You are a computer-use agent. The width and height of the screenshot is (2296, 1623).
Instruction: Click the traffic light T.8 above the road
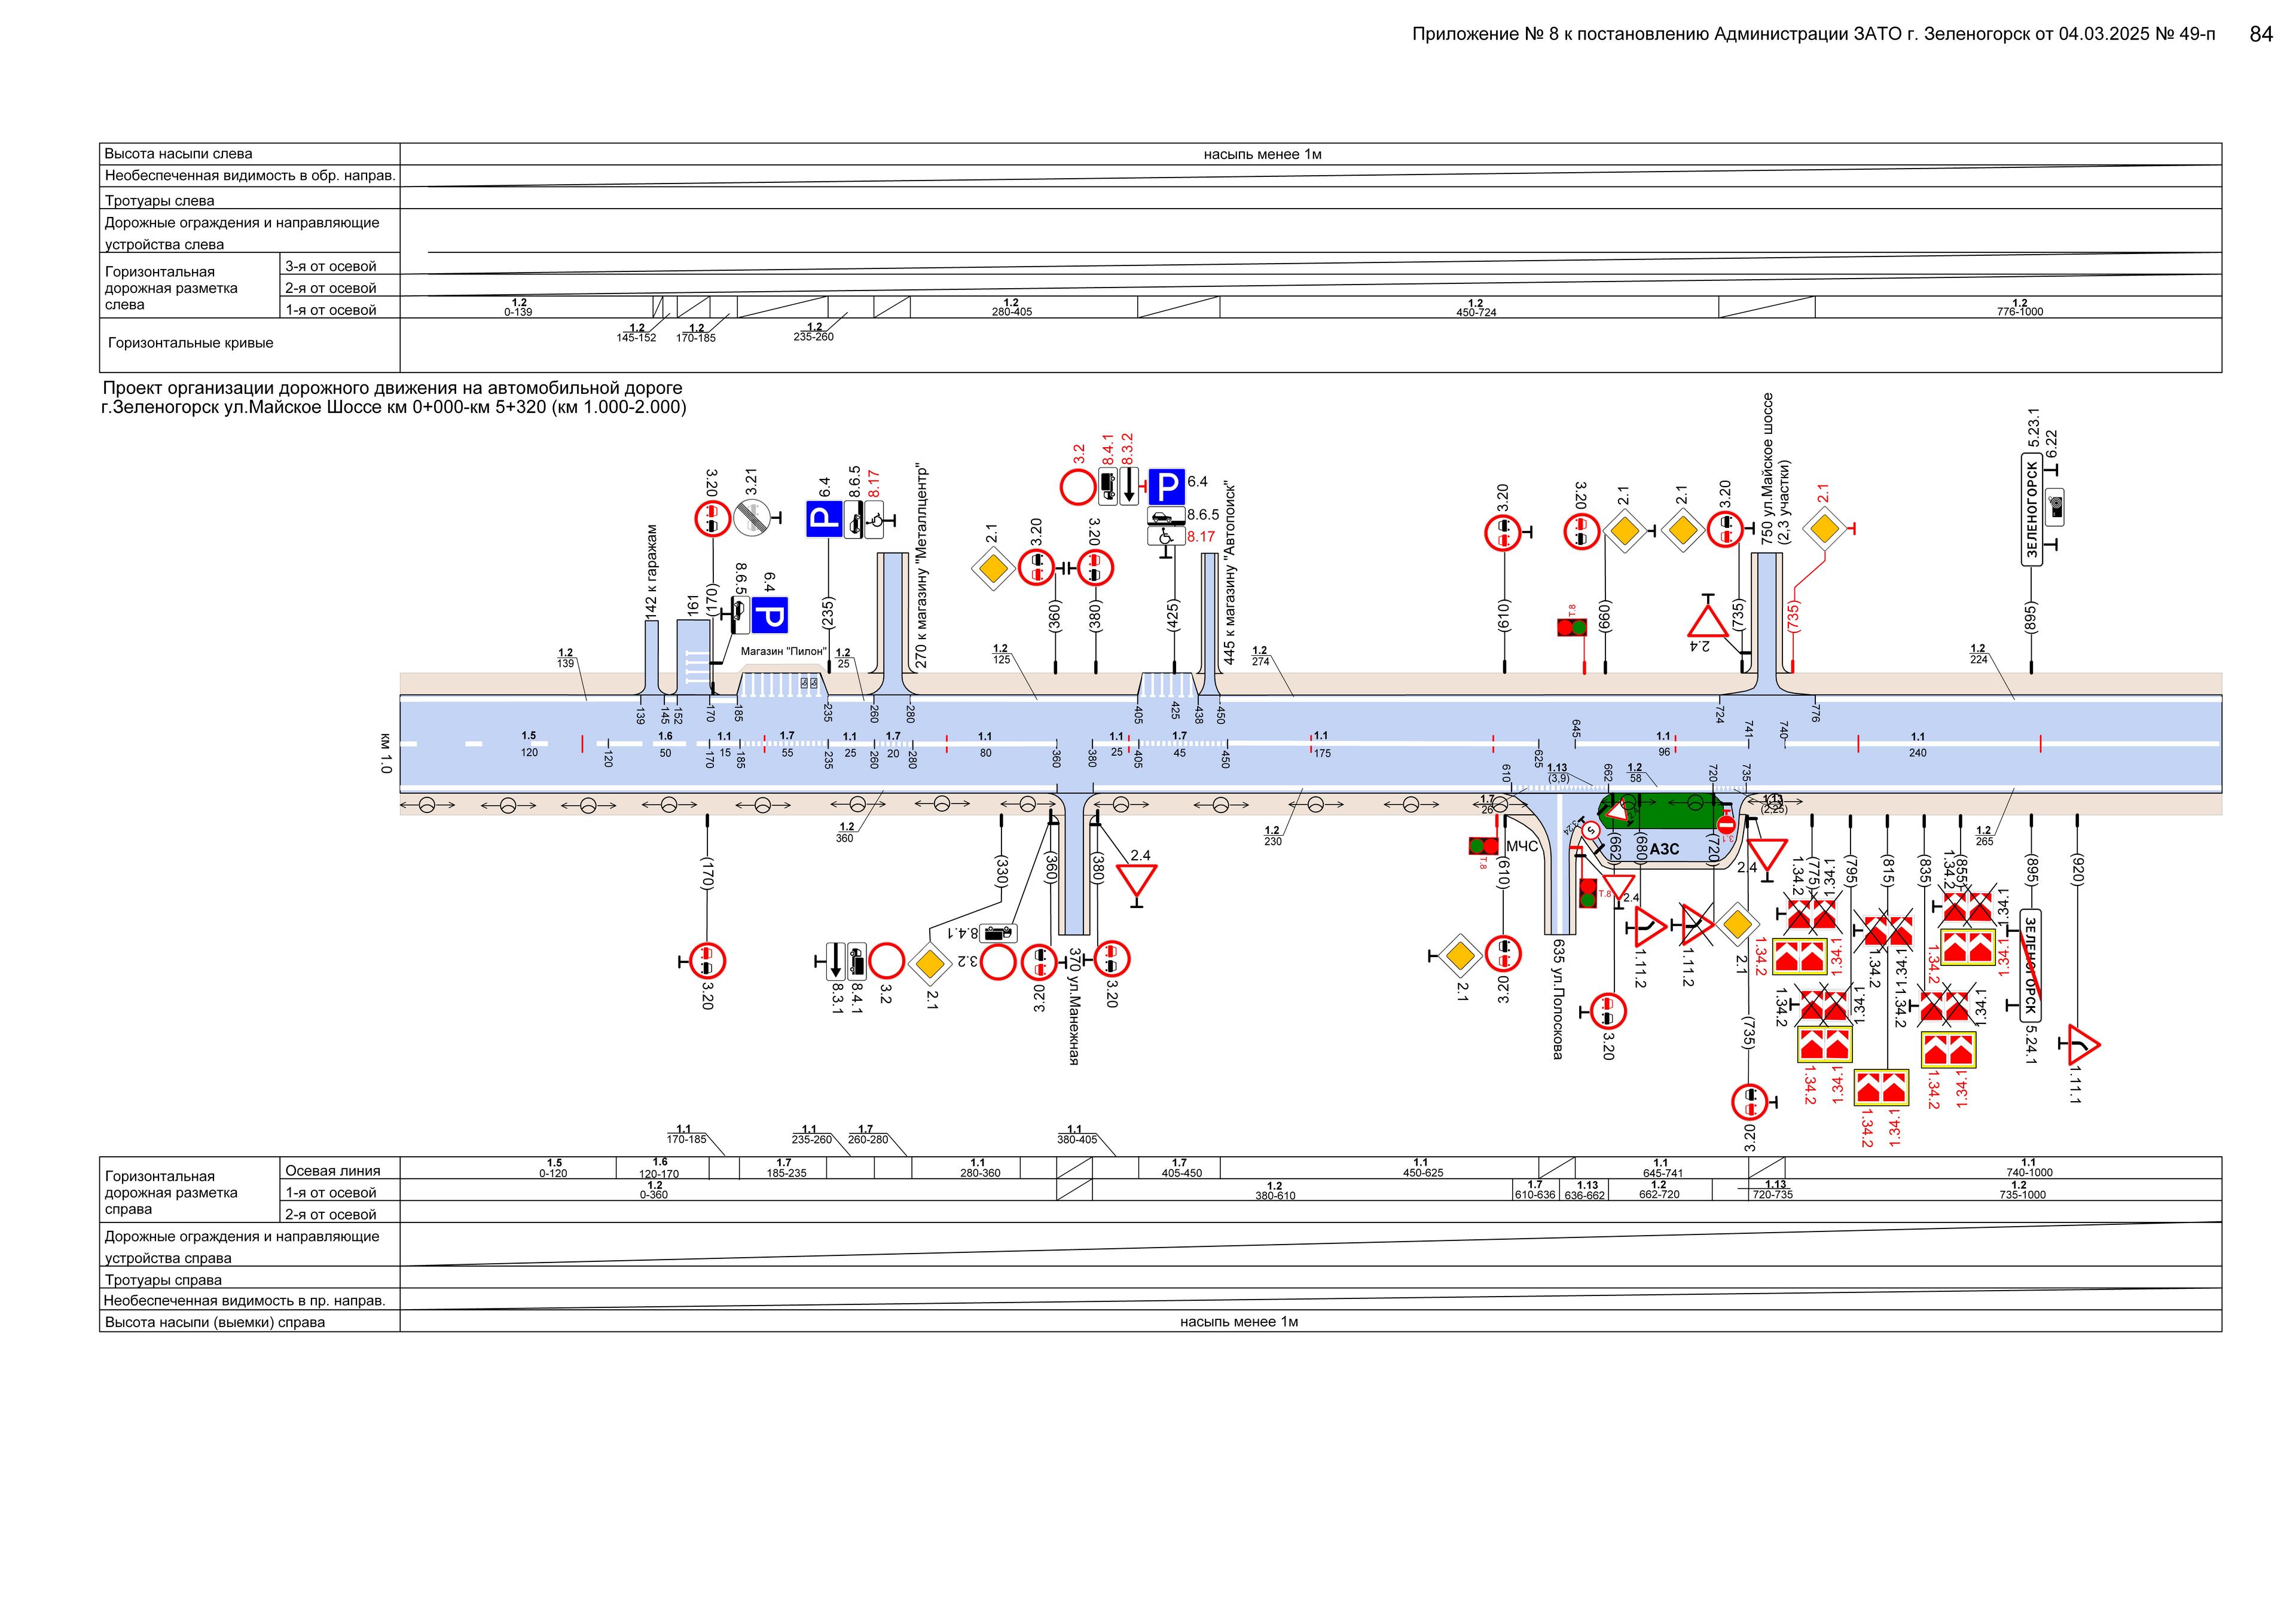tap(1572, 628)
